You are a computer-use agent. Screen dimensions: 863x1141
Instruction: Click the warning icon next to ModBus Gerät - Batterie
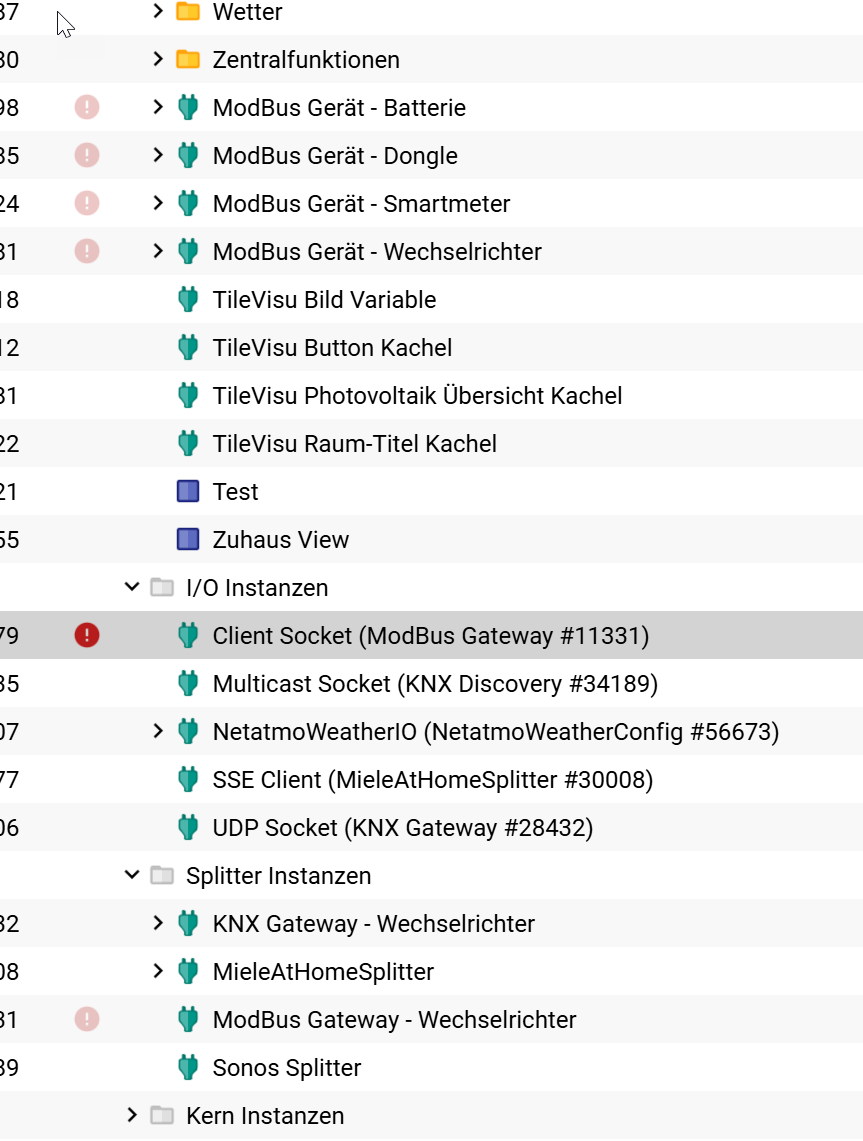coord(87,108)
